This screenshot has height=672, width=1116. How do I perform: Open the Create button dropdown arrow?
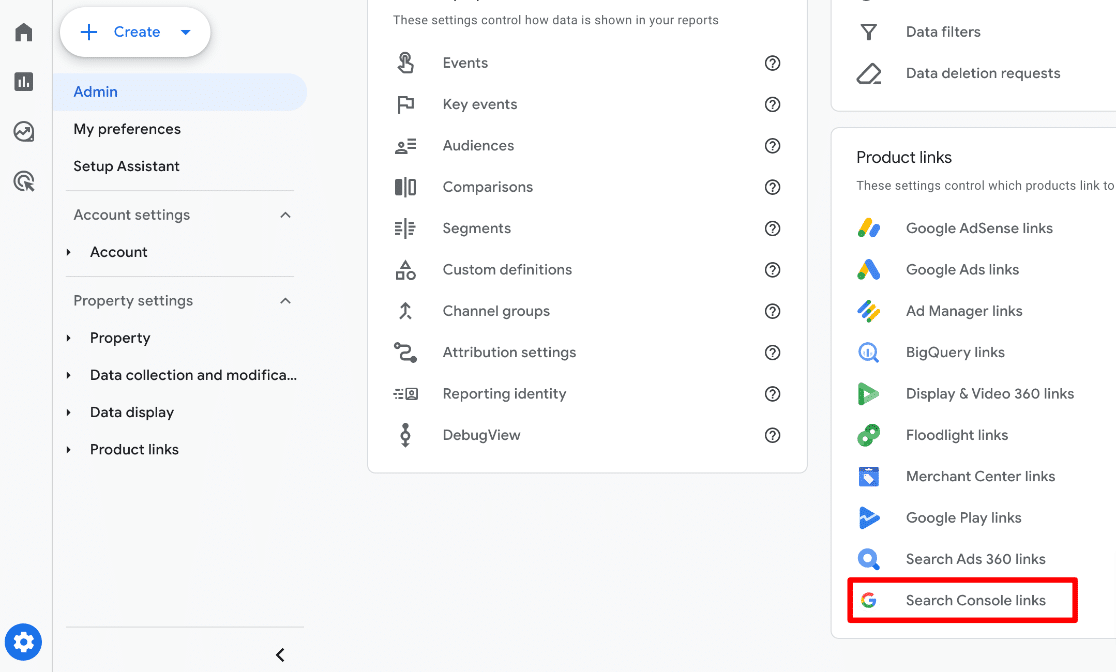point(186,31)
